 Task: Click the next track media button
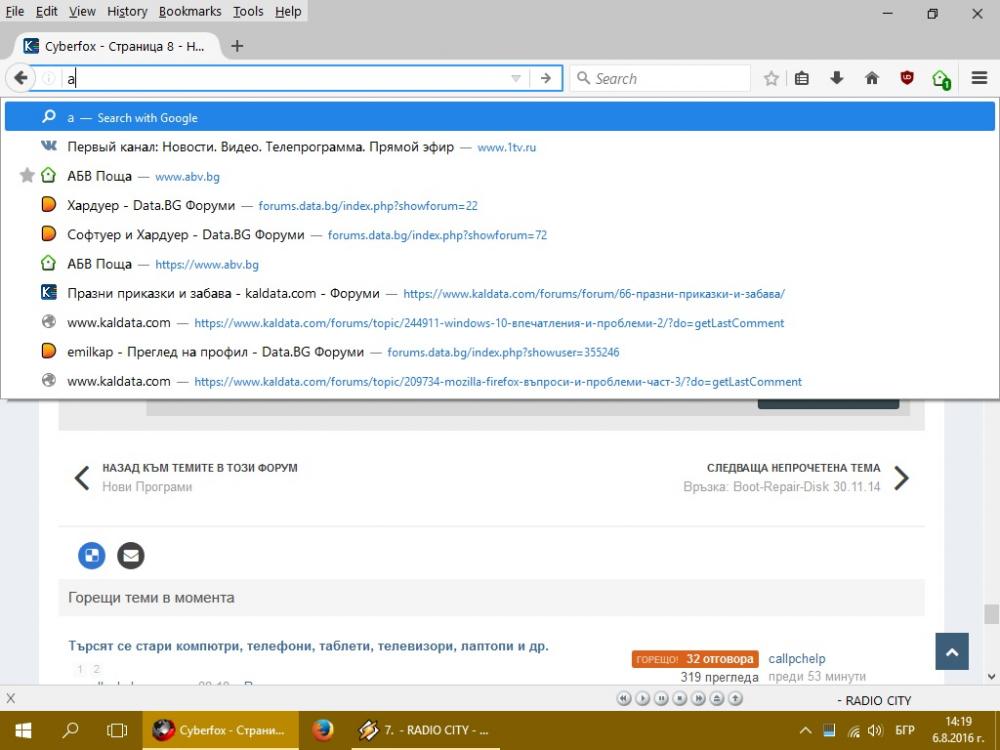[x=698, y=698]
